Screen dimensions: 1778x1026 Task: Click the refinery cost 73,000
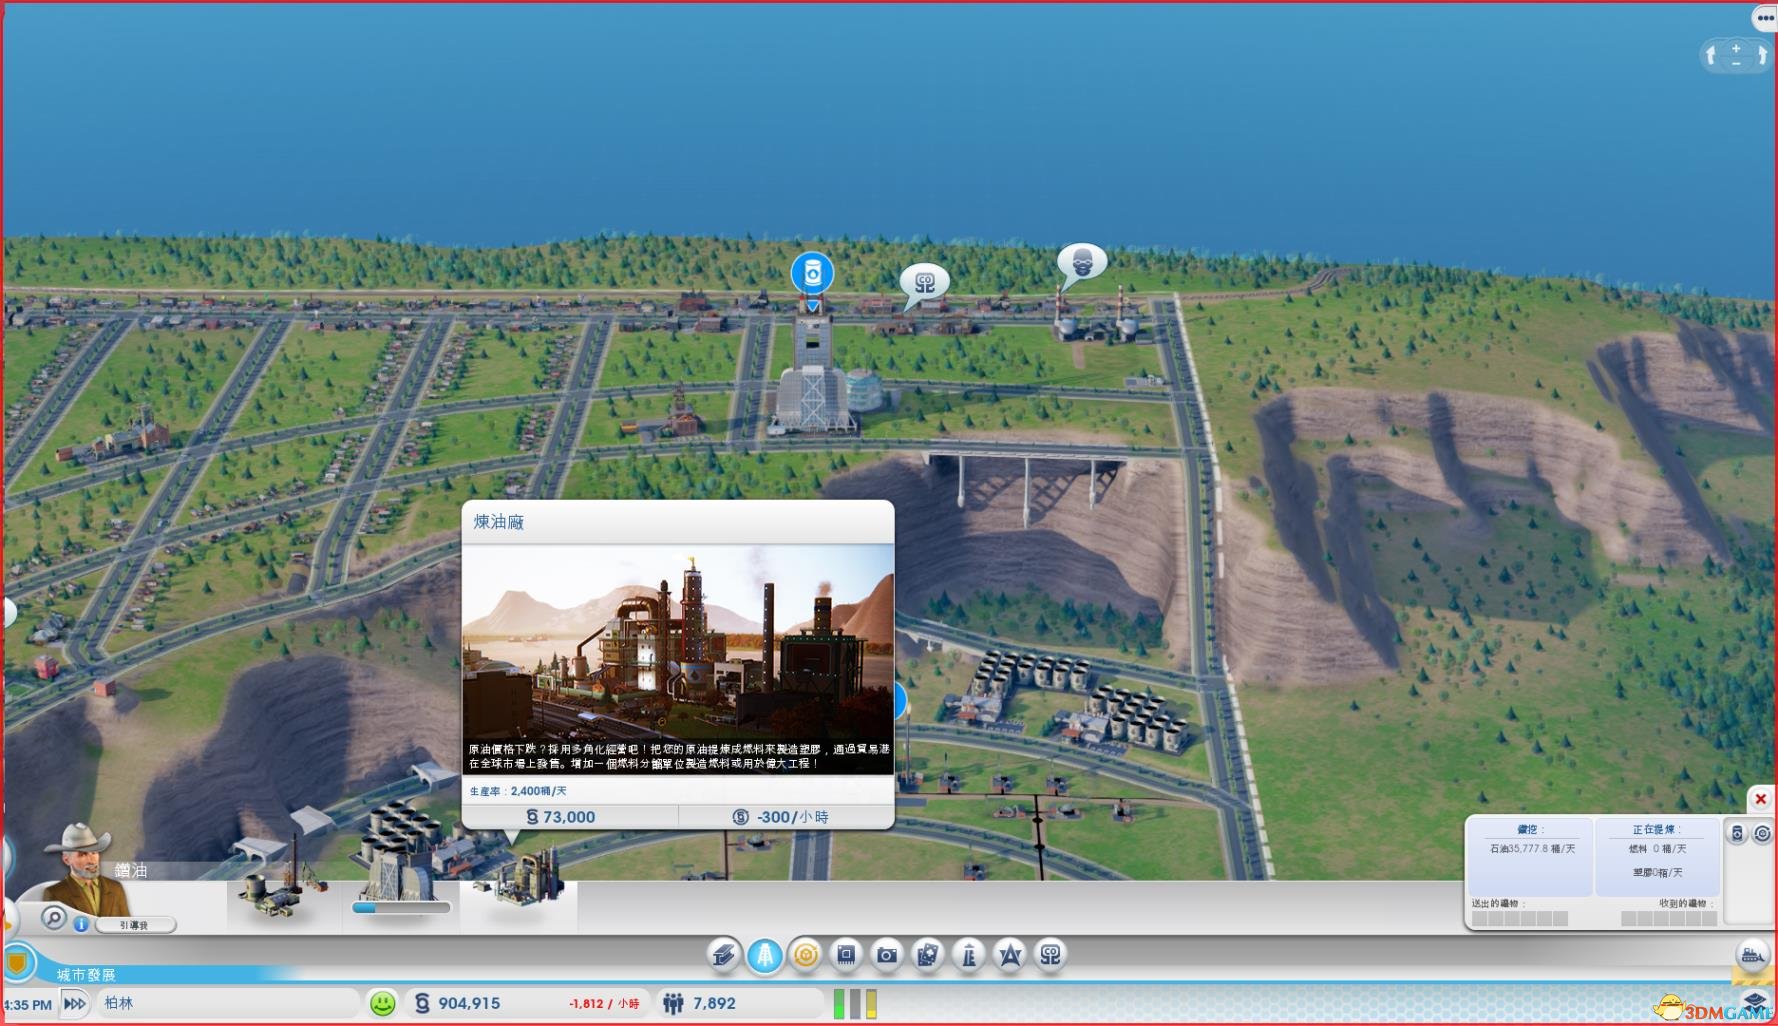pos(560,817)
